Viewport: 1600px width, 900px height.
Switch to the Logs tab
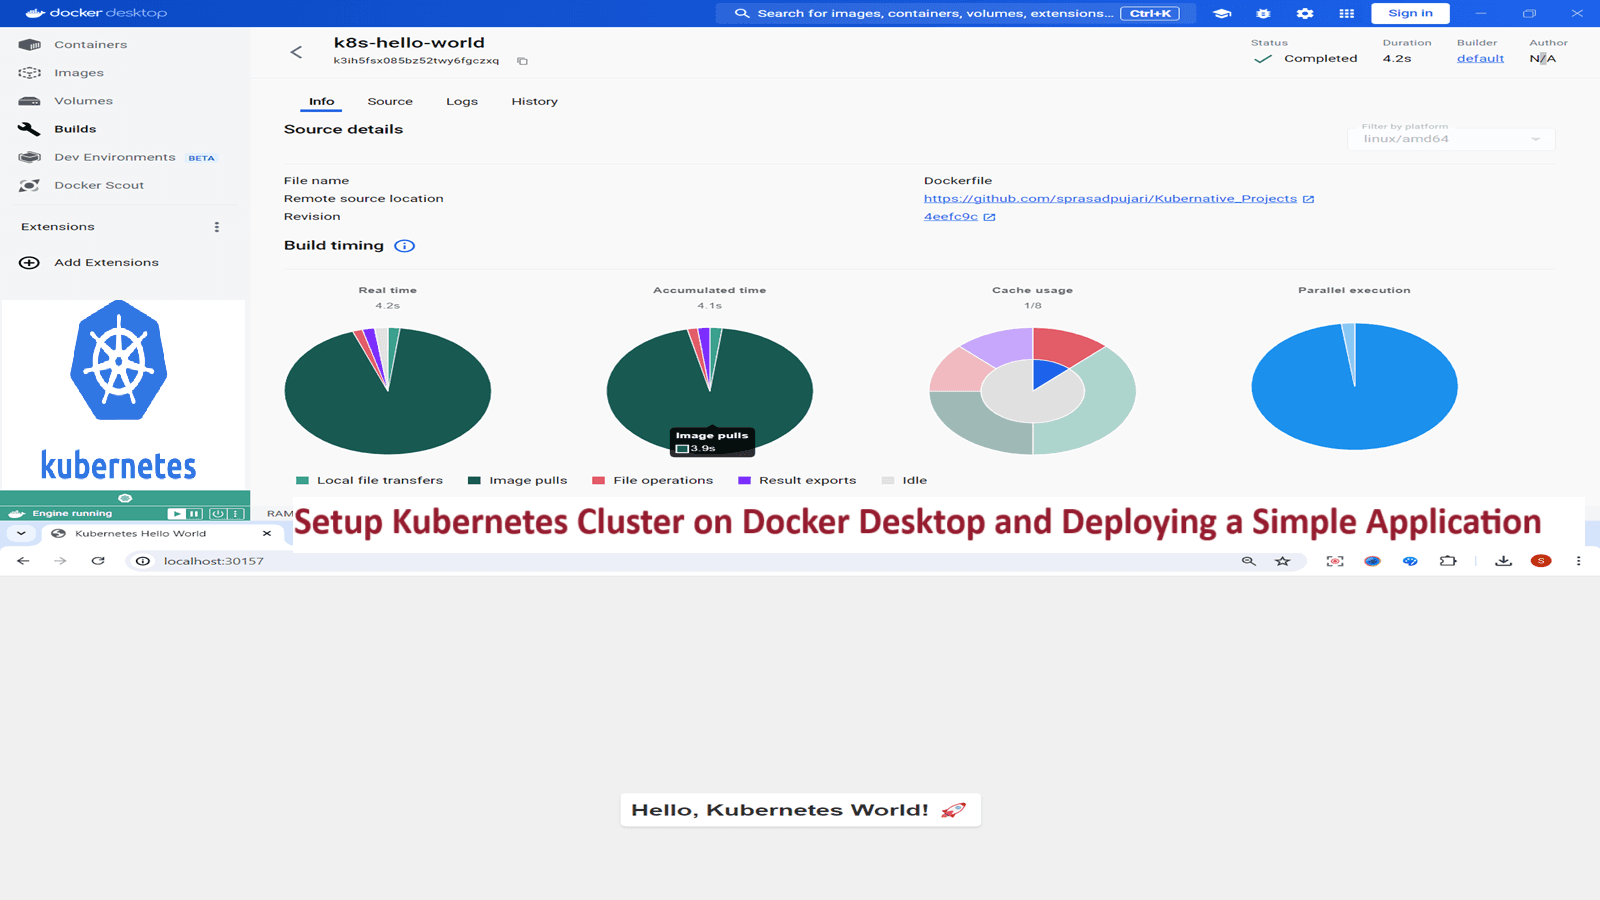461,102
